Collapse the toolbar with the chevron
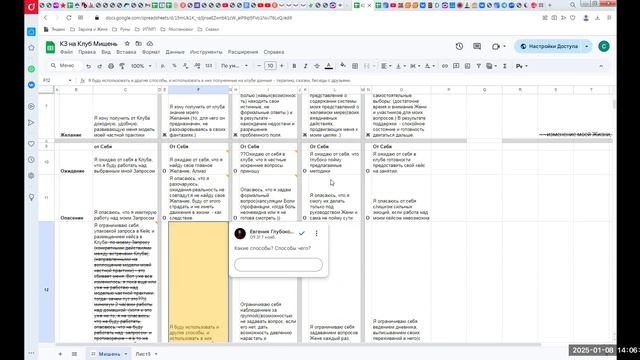Screen dimensions: 640x360 point(601,66)
